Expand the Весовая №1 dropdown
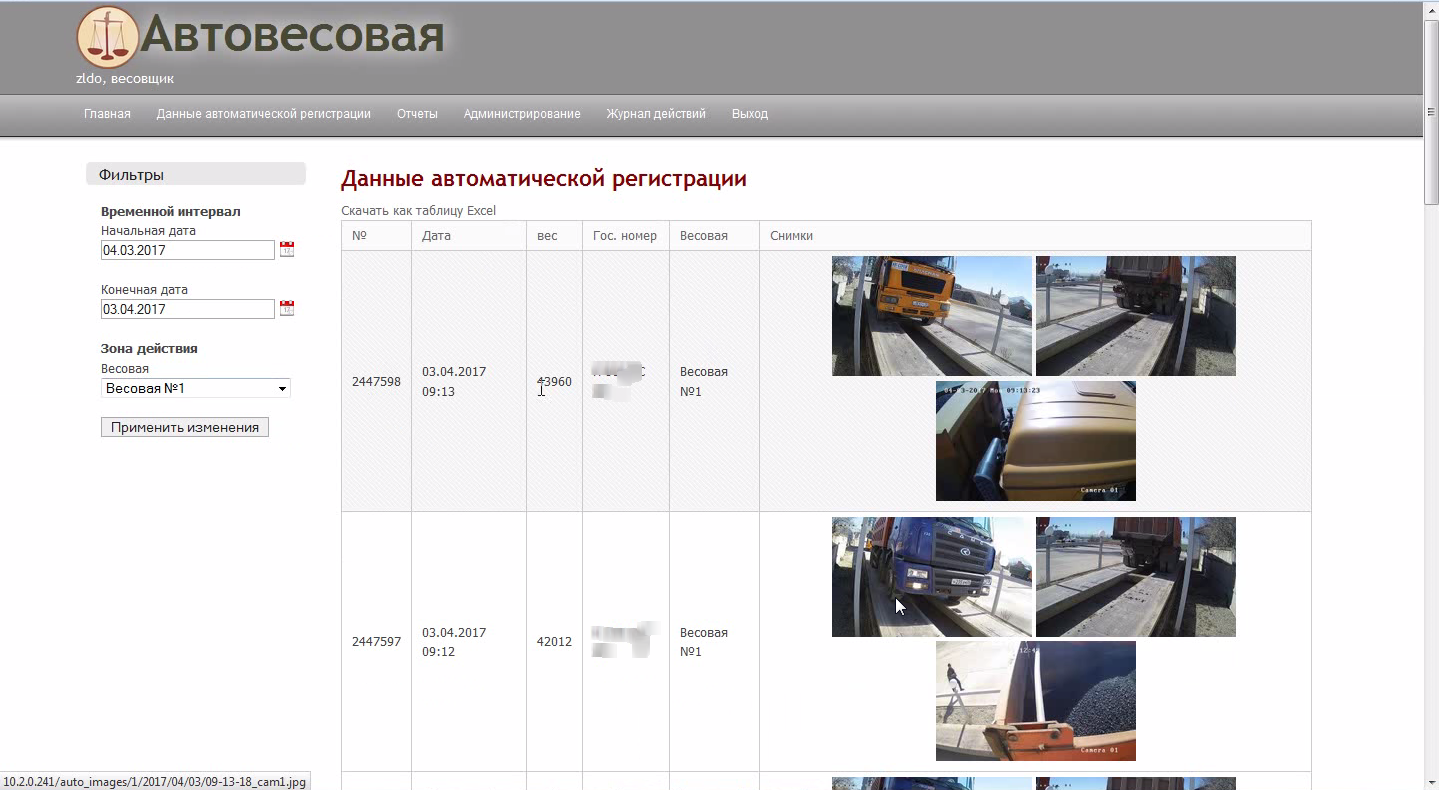 282,389
